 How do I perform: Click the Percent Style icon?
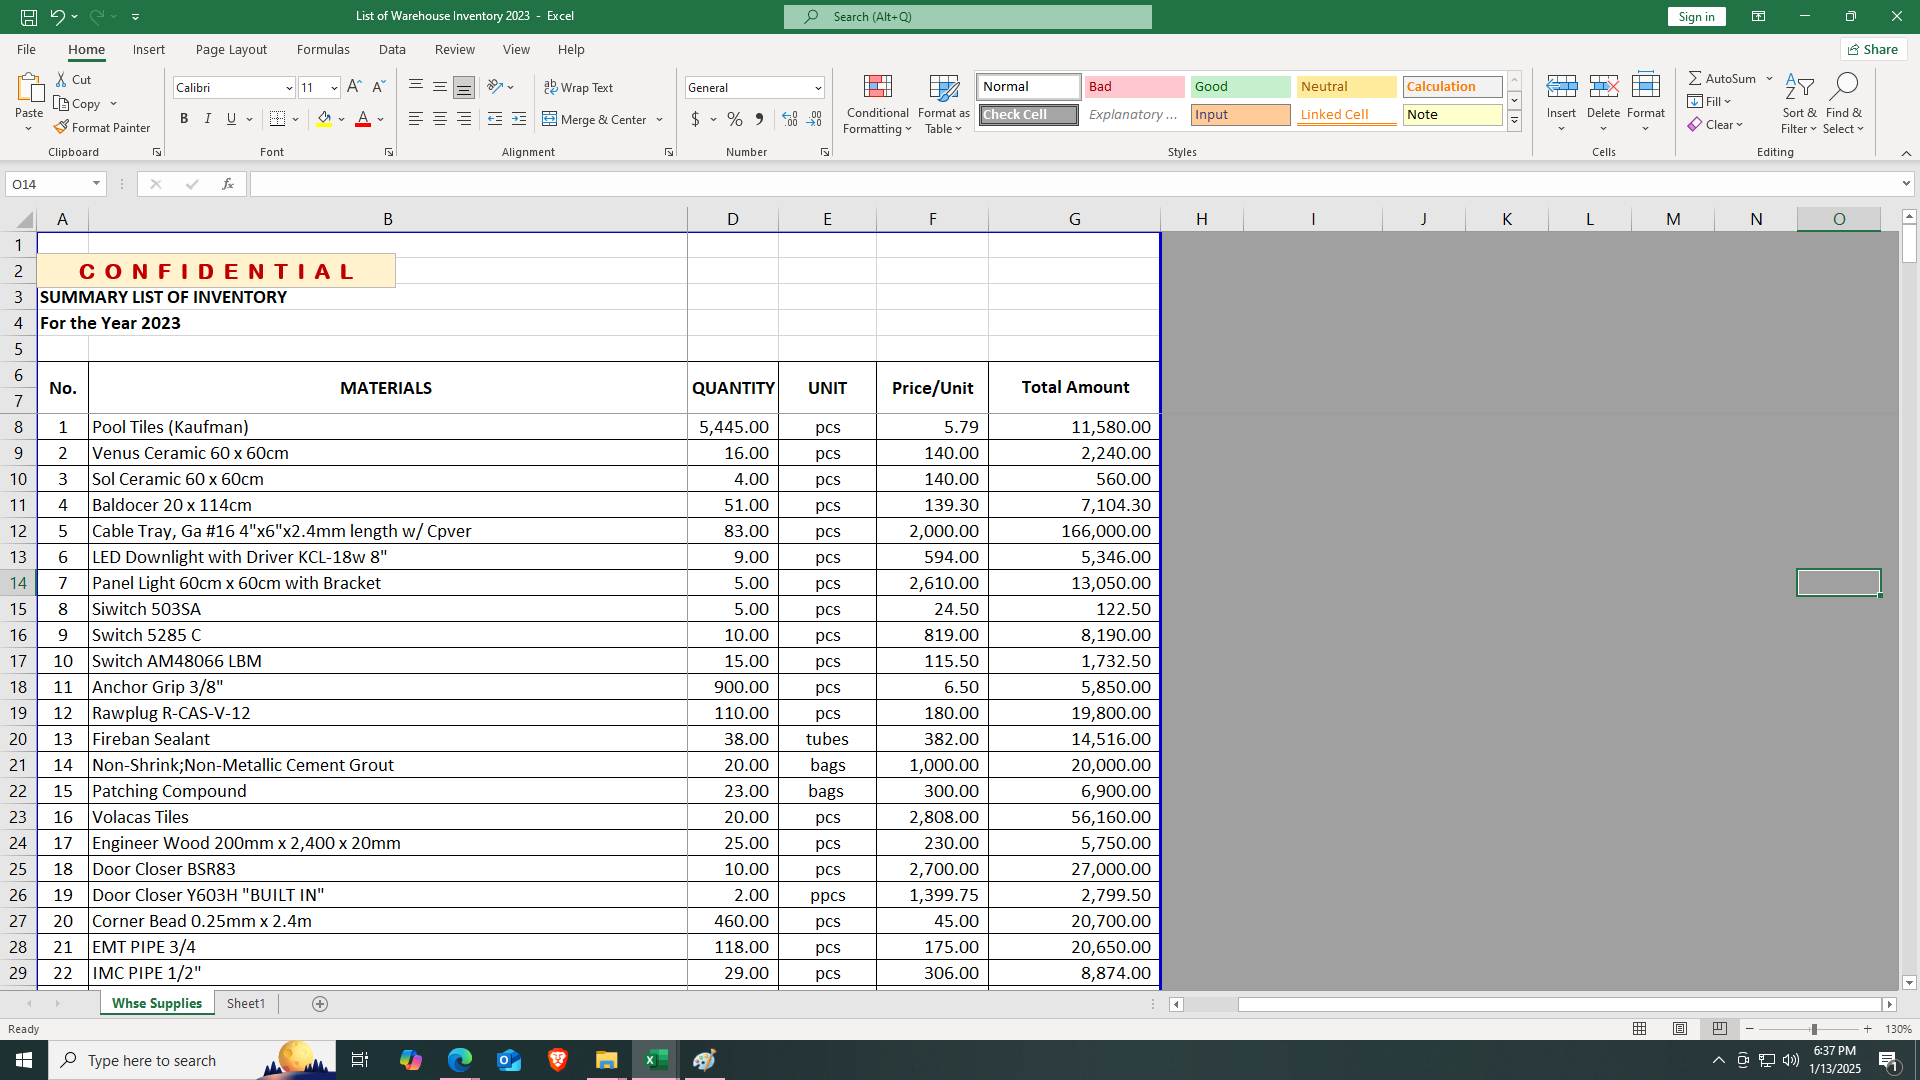point(735,119)
